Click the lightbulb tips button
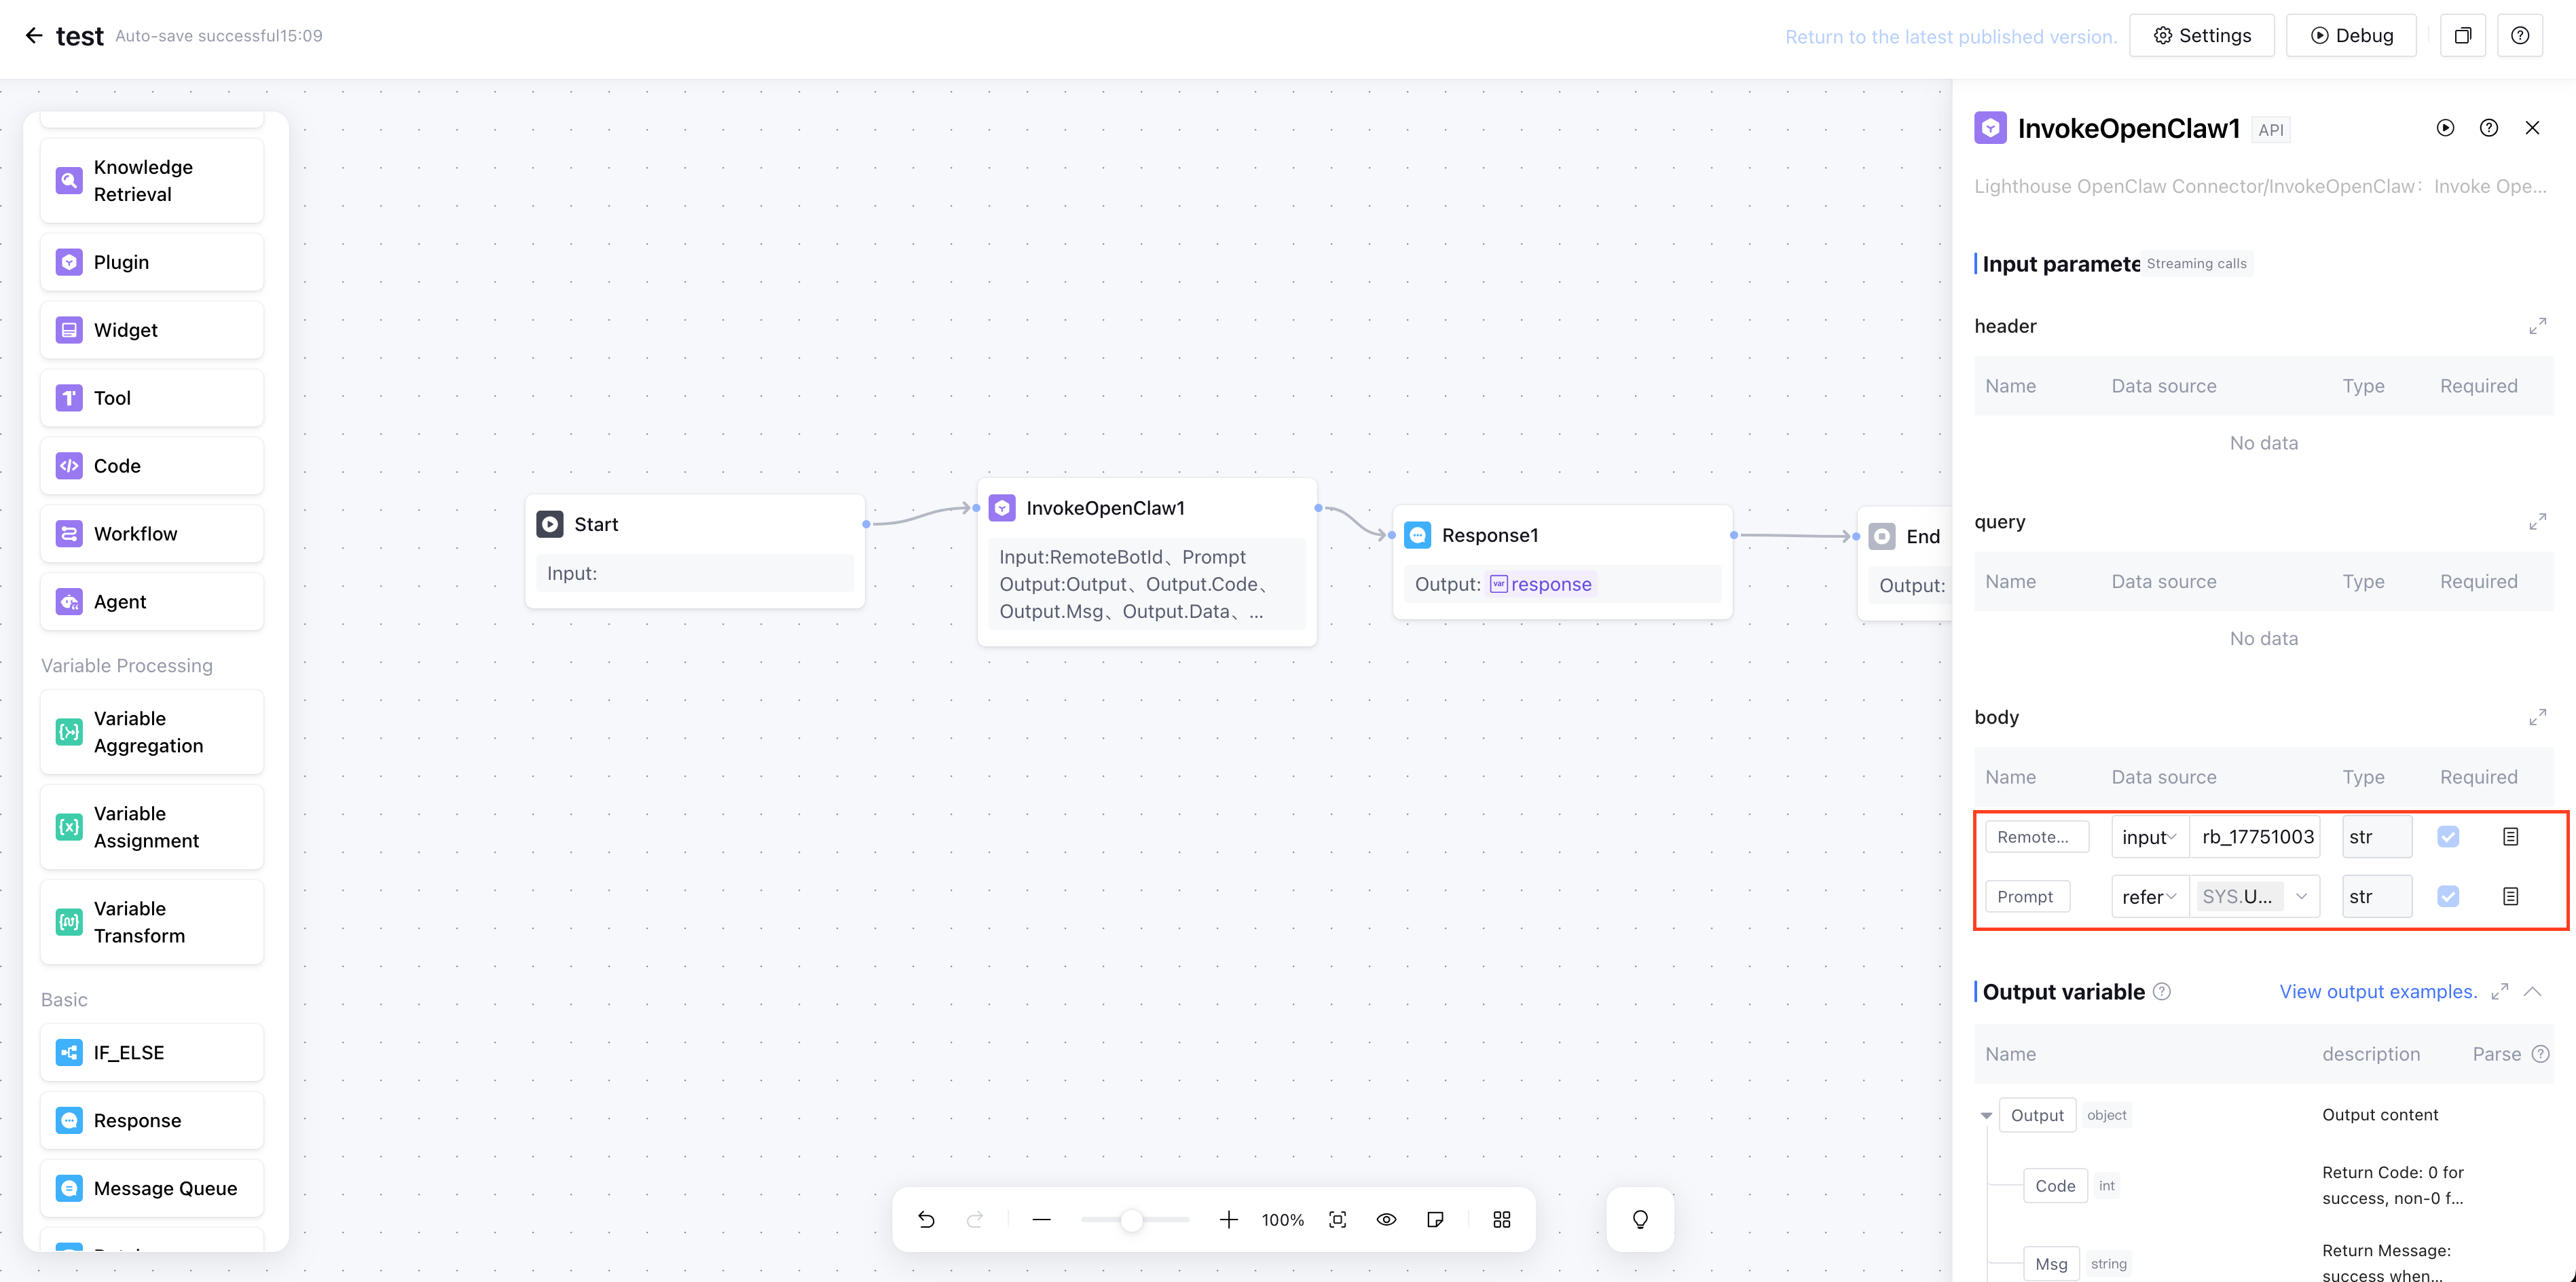The image size is (2576, 1282). (x=1640, y=1219)
